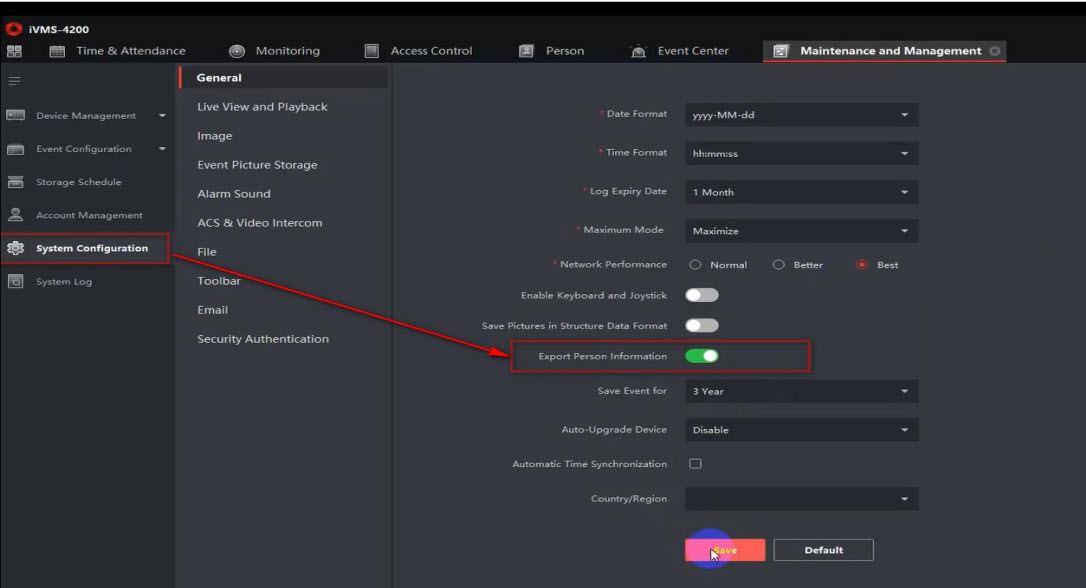Open the Save Event for dropdown

[801, 391]
